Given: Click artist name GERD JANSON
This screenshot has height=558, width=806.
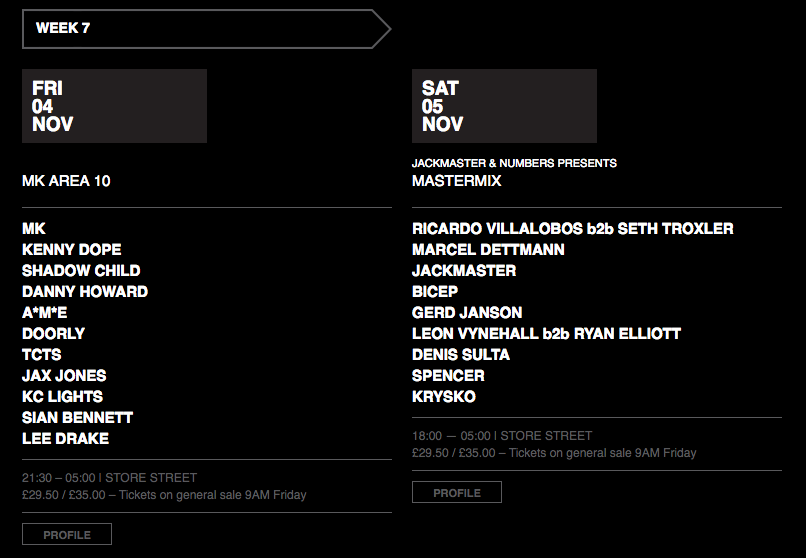Looking at the screenshot, I should point(467,313).
